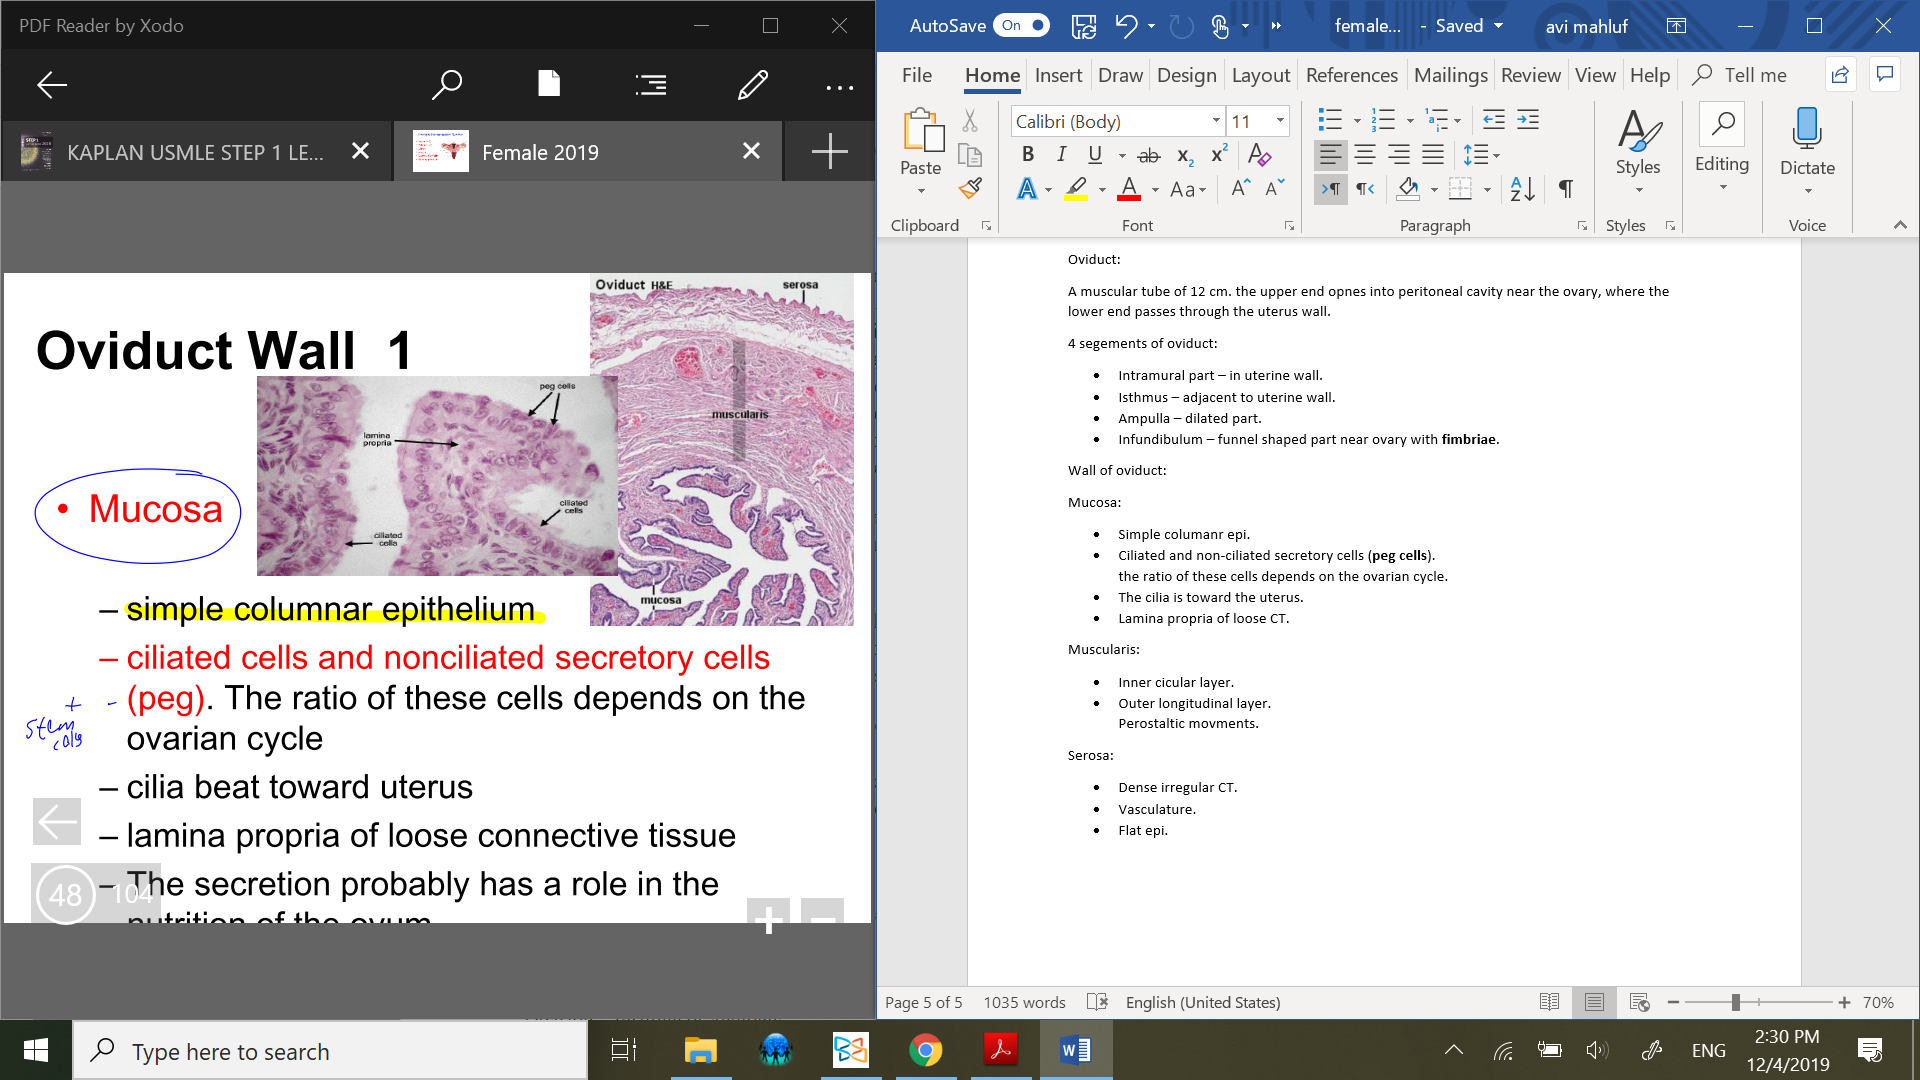This screenshot has height=1080, width=1920.
Task: Open the References ribbon tab
Action: tap(1351, 75)
